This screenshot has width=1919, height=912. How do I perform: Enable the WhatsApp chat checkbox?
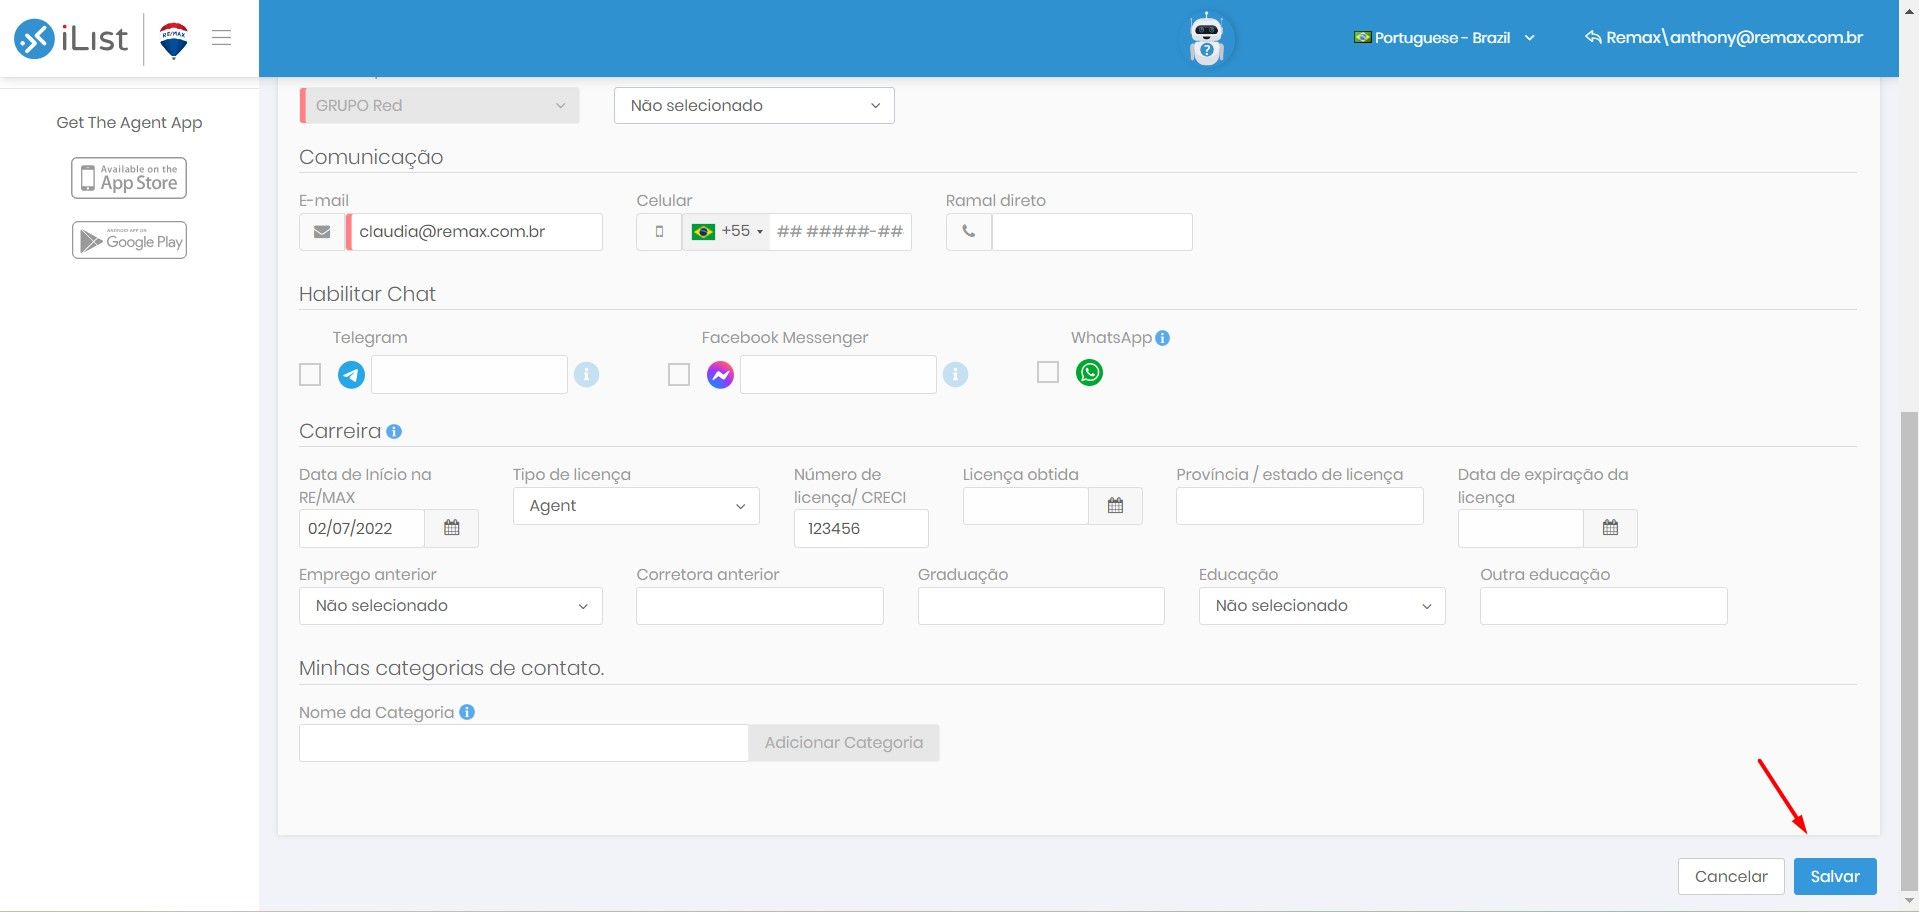click(1048, 372)
